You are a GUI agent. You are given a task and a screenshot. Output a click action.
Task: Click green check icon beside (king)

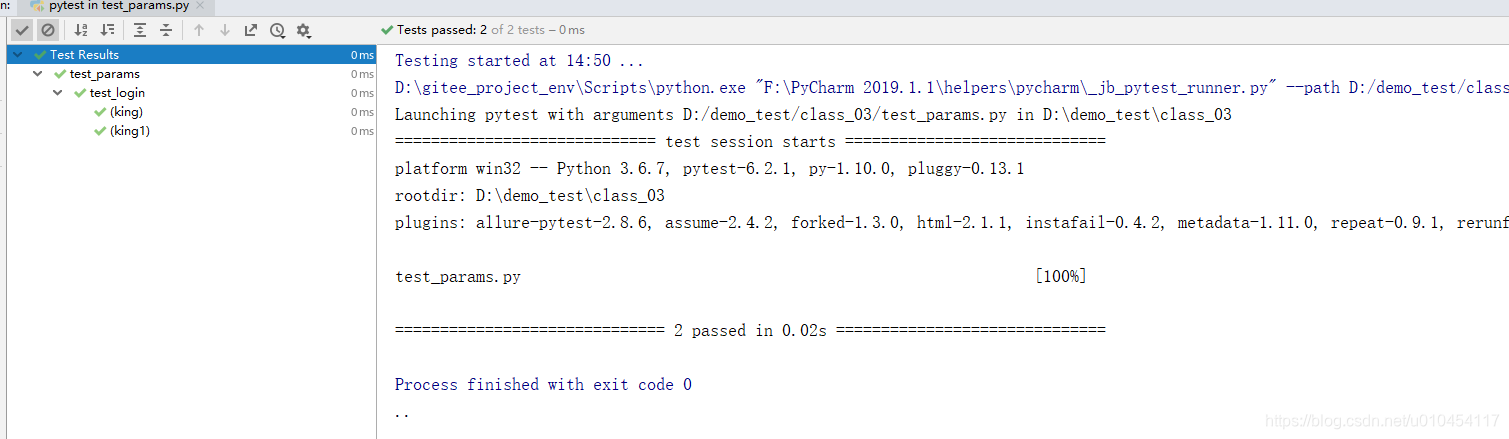tap(100, 112)
